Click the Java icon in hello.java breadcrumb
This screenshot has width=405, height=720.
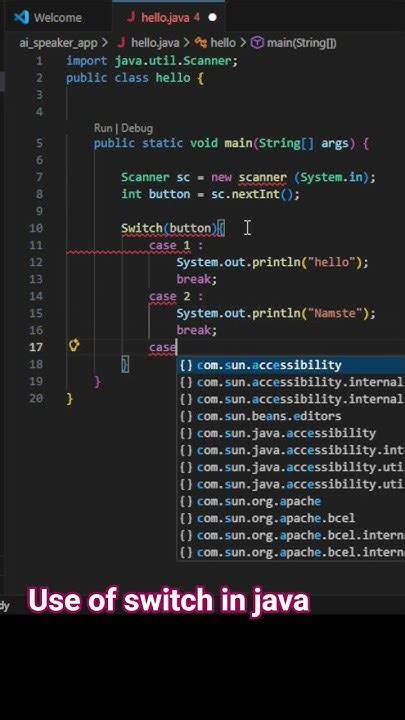(122, 43)
